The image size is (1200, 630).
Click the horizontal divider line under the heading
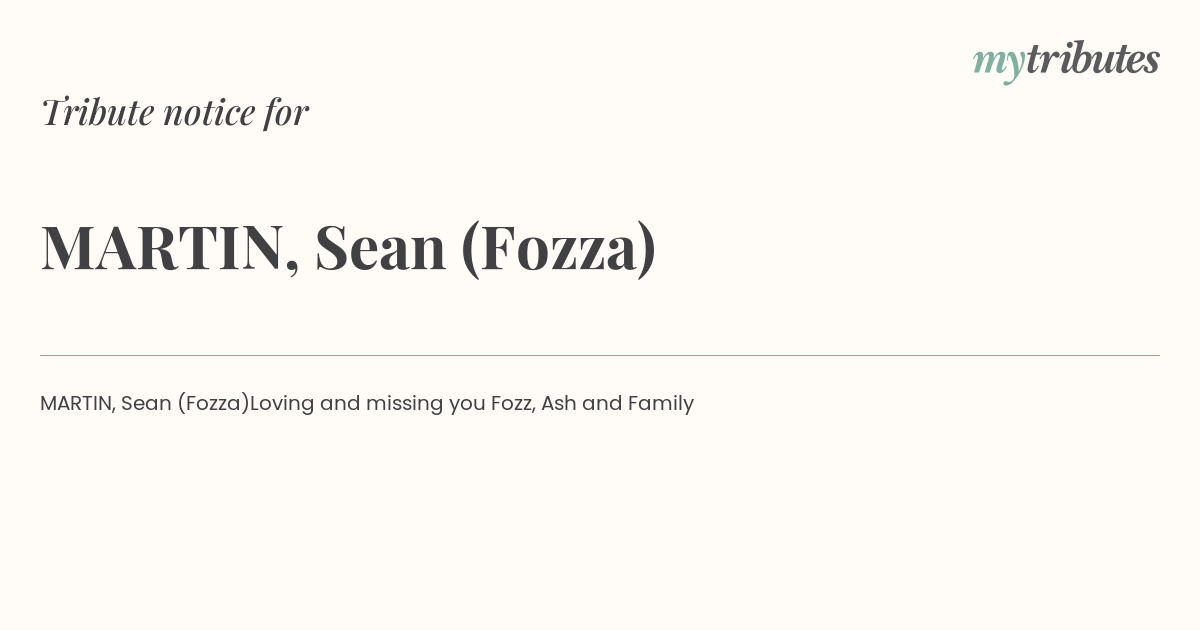(x=600, y=355)
